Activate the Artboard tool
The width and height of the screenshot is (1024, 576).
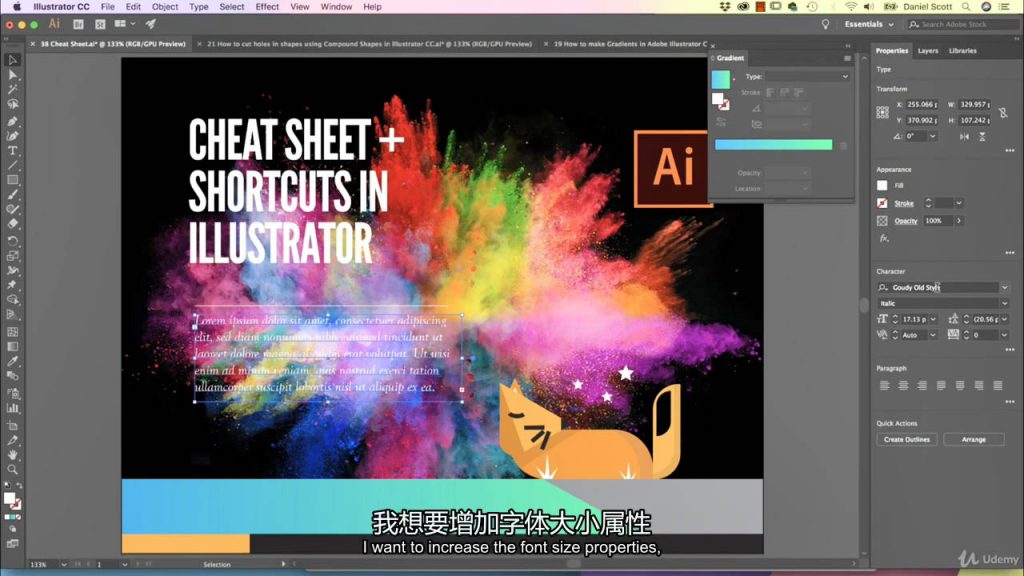pos(12,425)
